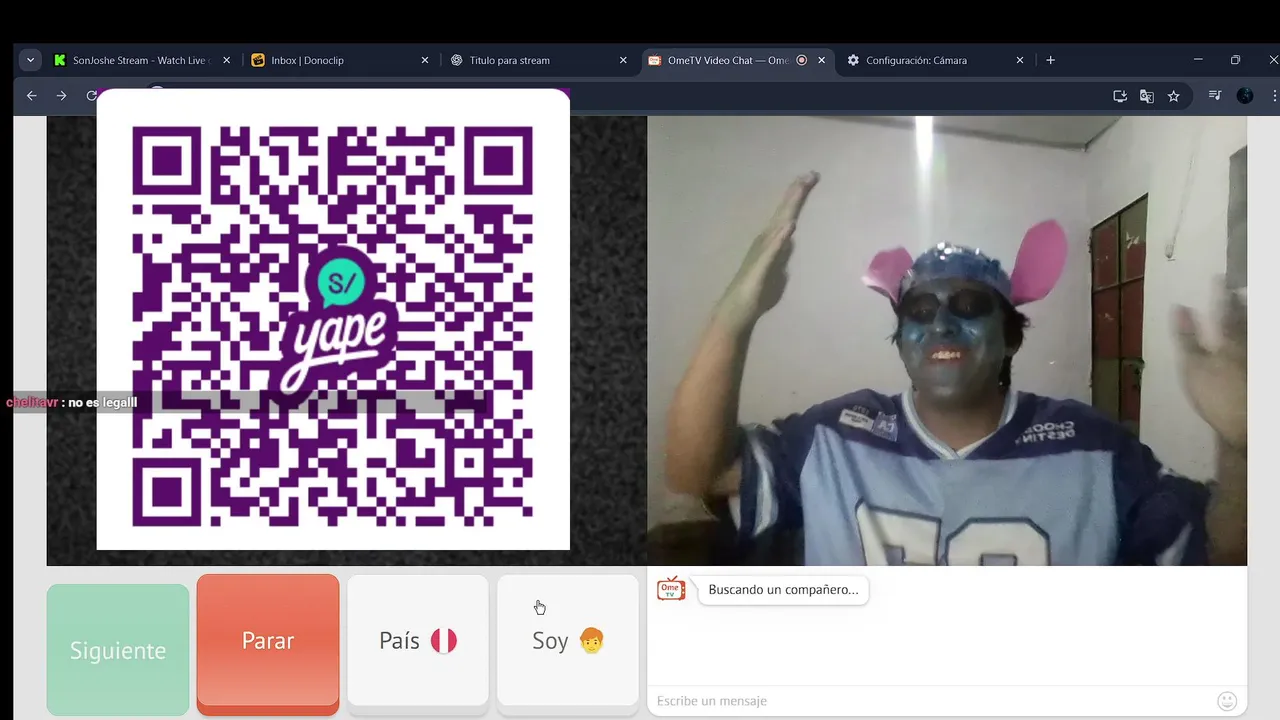Switch to Configuración: Cámara tab
The height and width of the screenshot is (720, 1280).
coord(935,60)
